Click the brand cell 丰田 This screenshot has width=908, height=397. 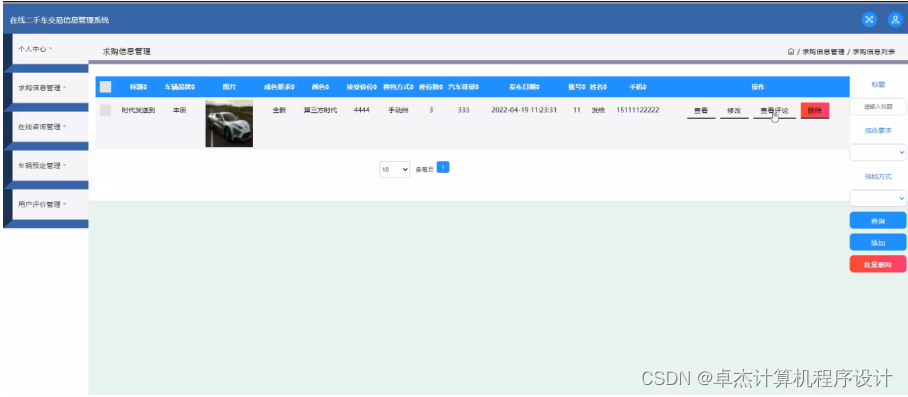pos(180,110)
